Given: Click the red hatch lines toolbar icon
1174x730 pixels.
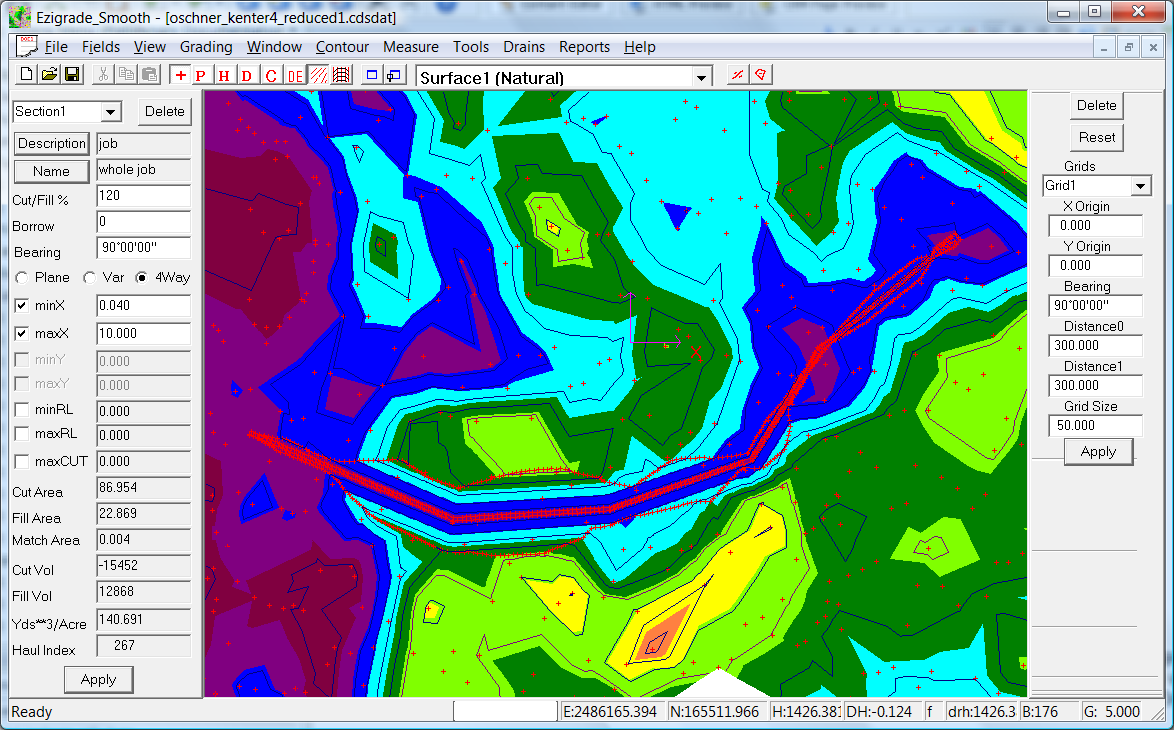Looking at the screenshot, I should click(318, 76).
